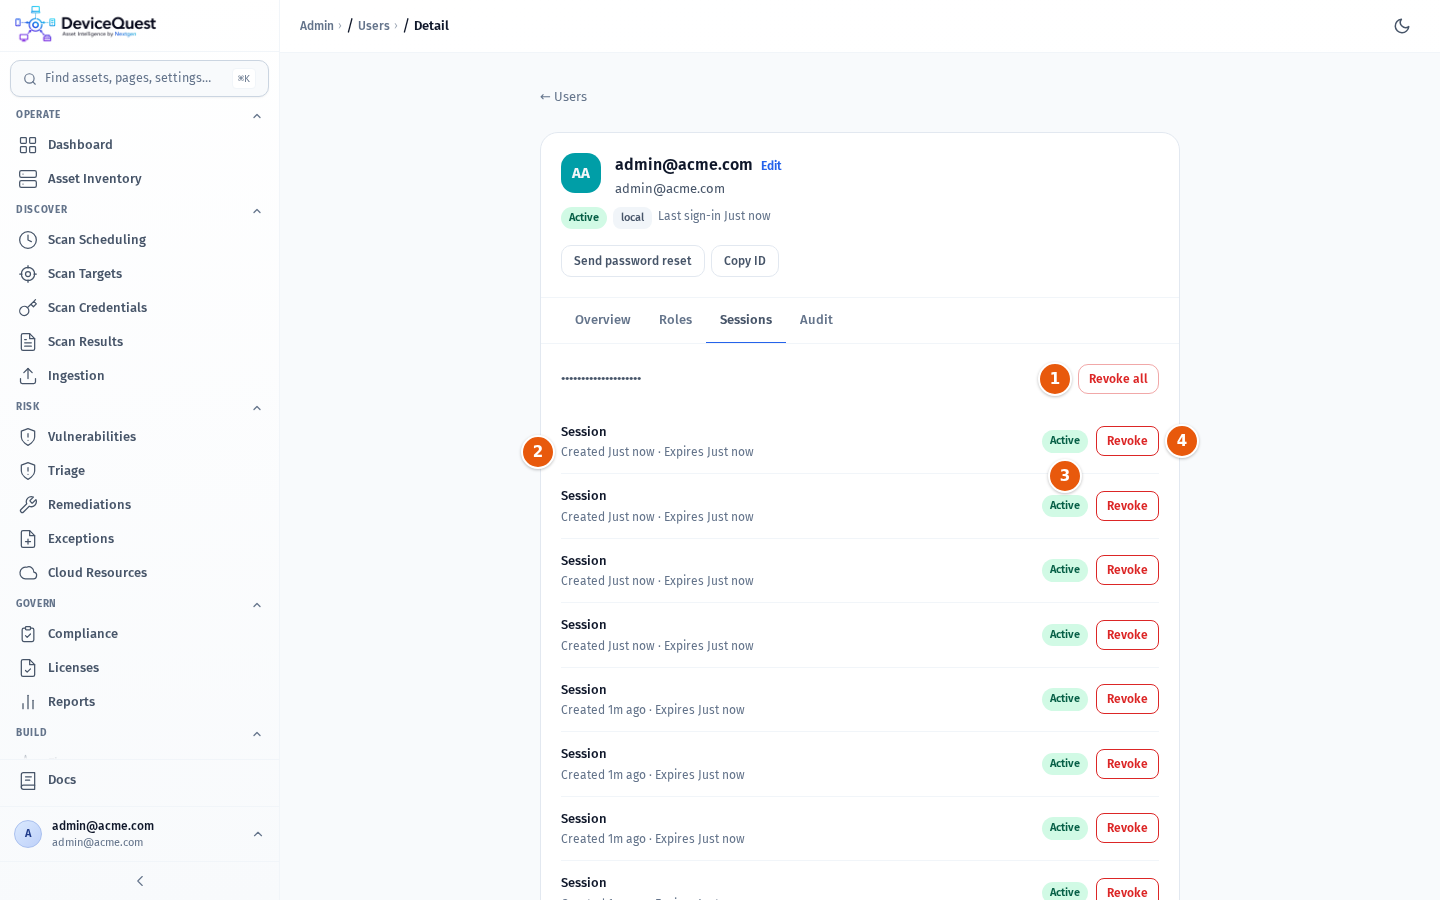The height and width of the screenshot is (900, 1440).
Task: Open Ingestion upload icon
Action: coord(28,376)
